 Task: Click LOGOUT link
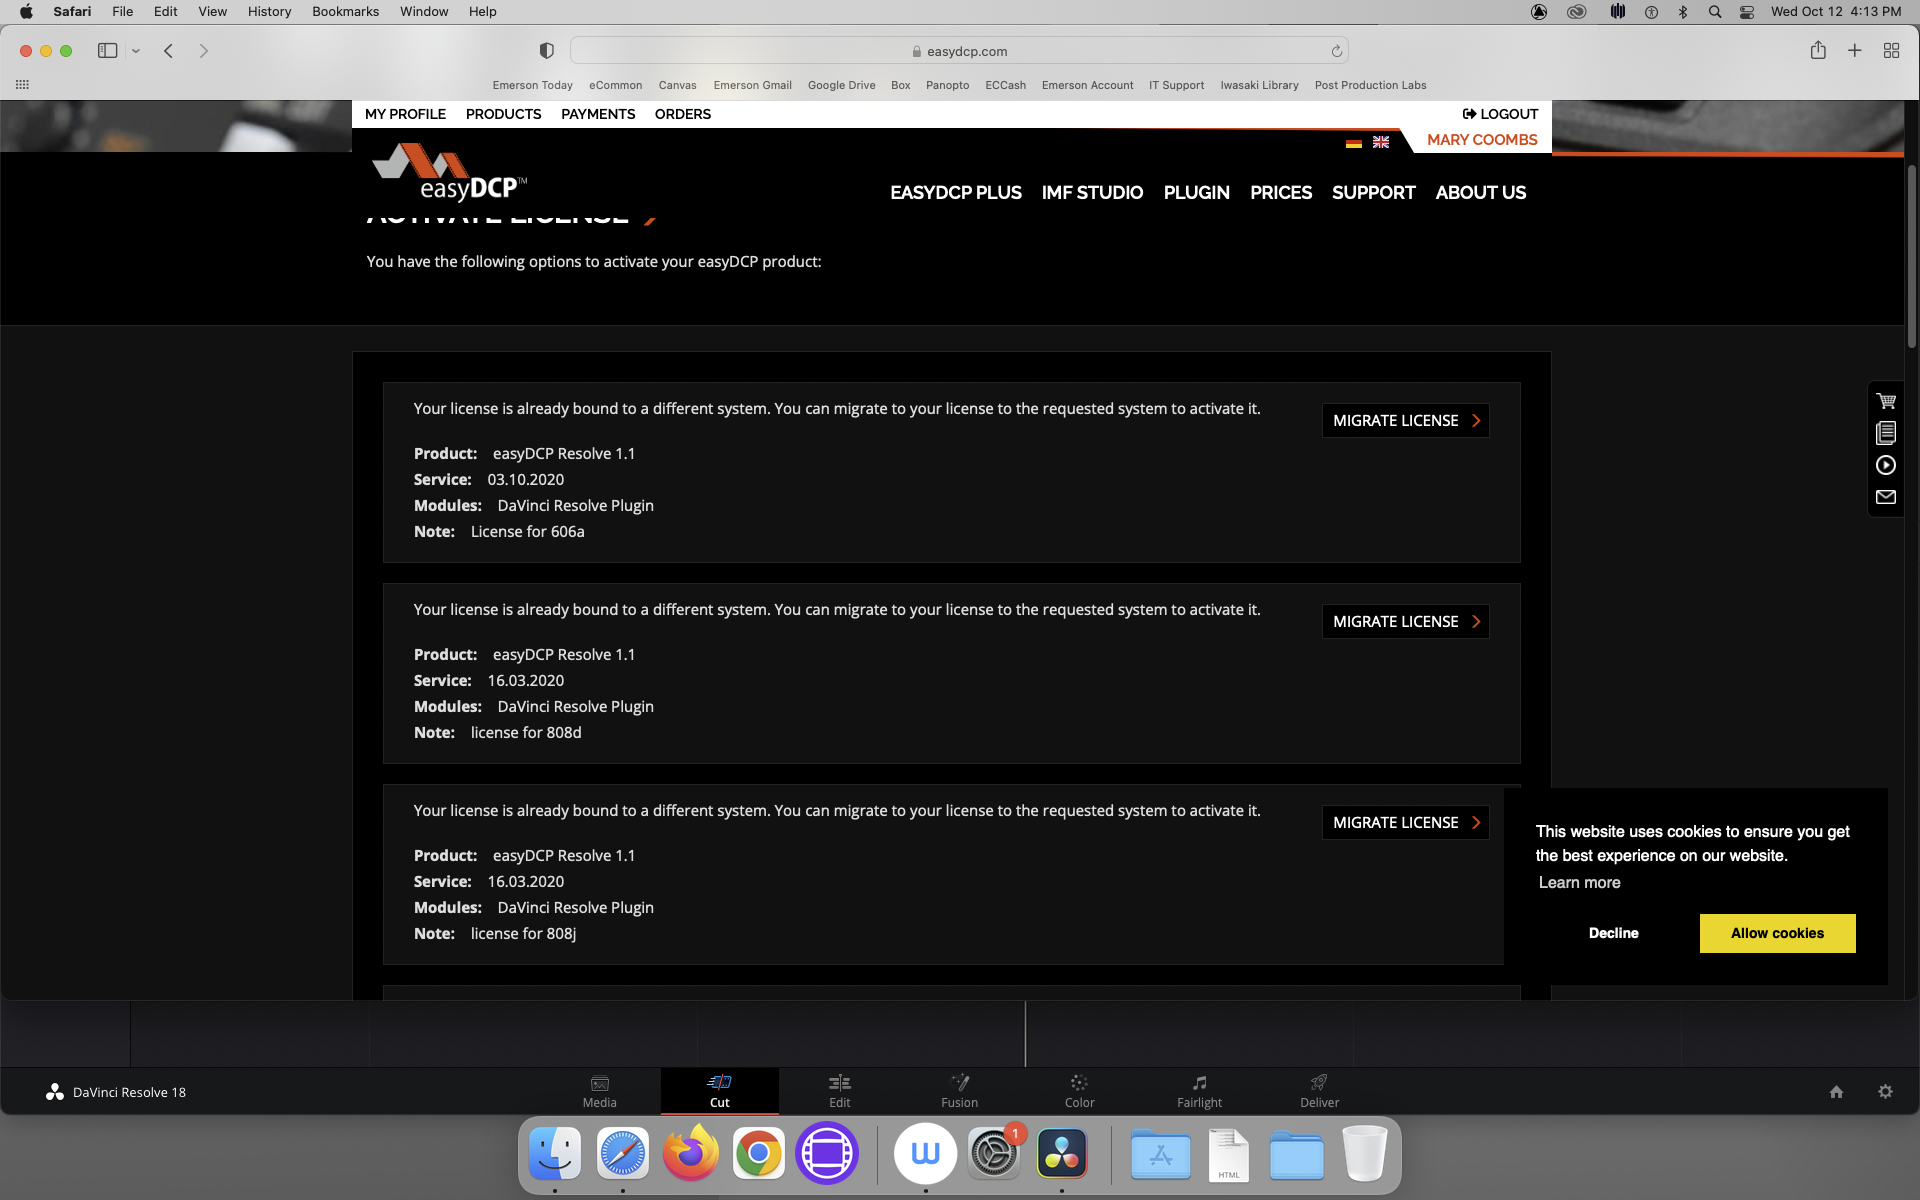pyautogui.click(x=1500, y=114)
